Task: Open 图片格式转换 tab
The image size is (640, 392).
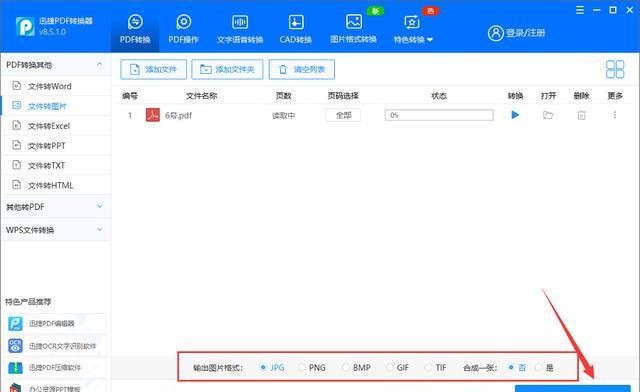Action: (x=353, y=28)
